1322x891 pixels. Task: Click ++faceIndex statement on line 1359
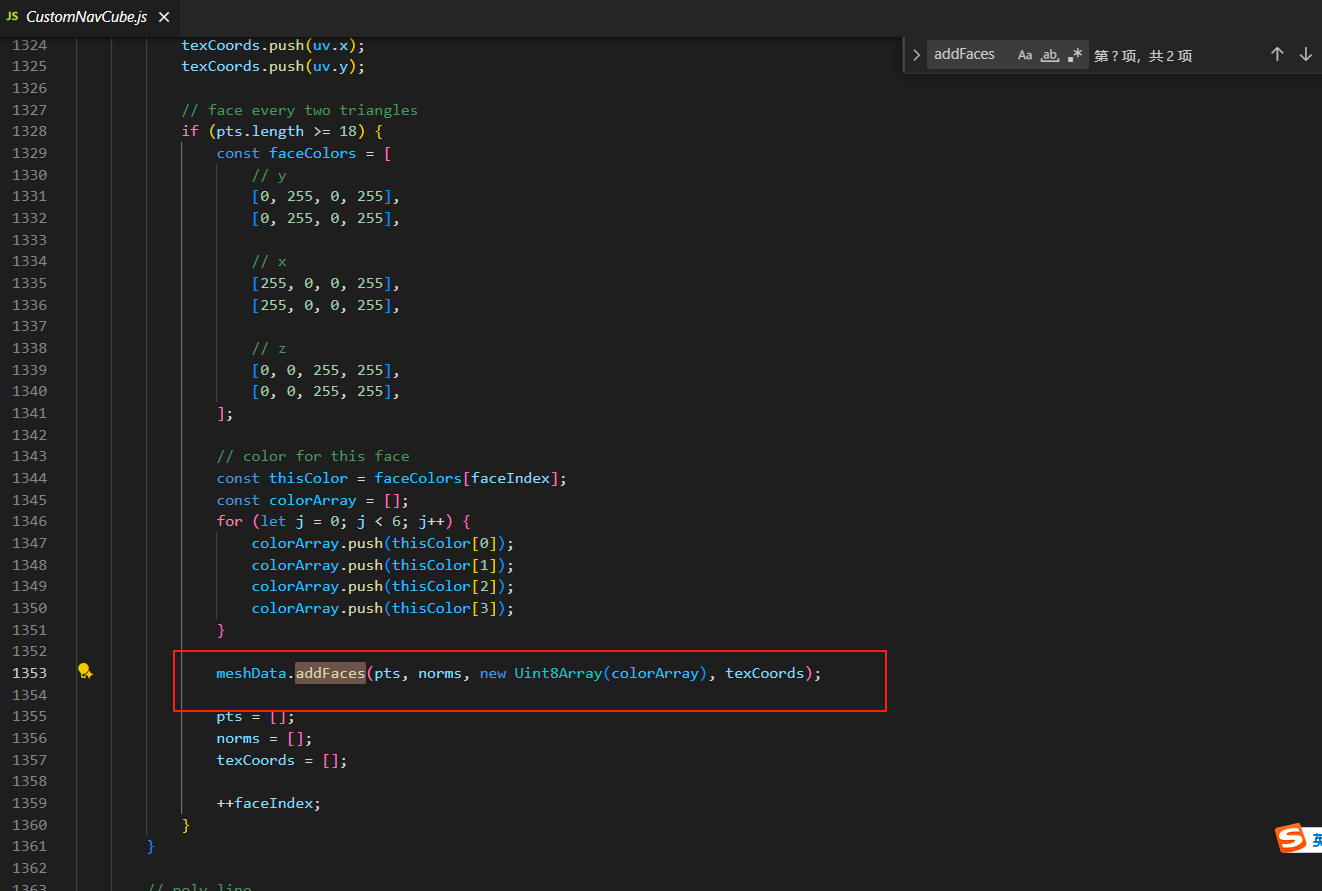click(x=269, y=803)
